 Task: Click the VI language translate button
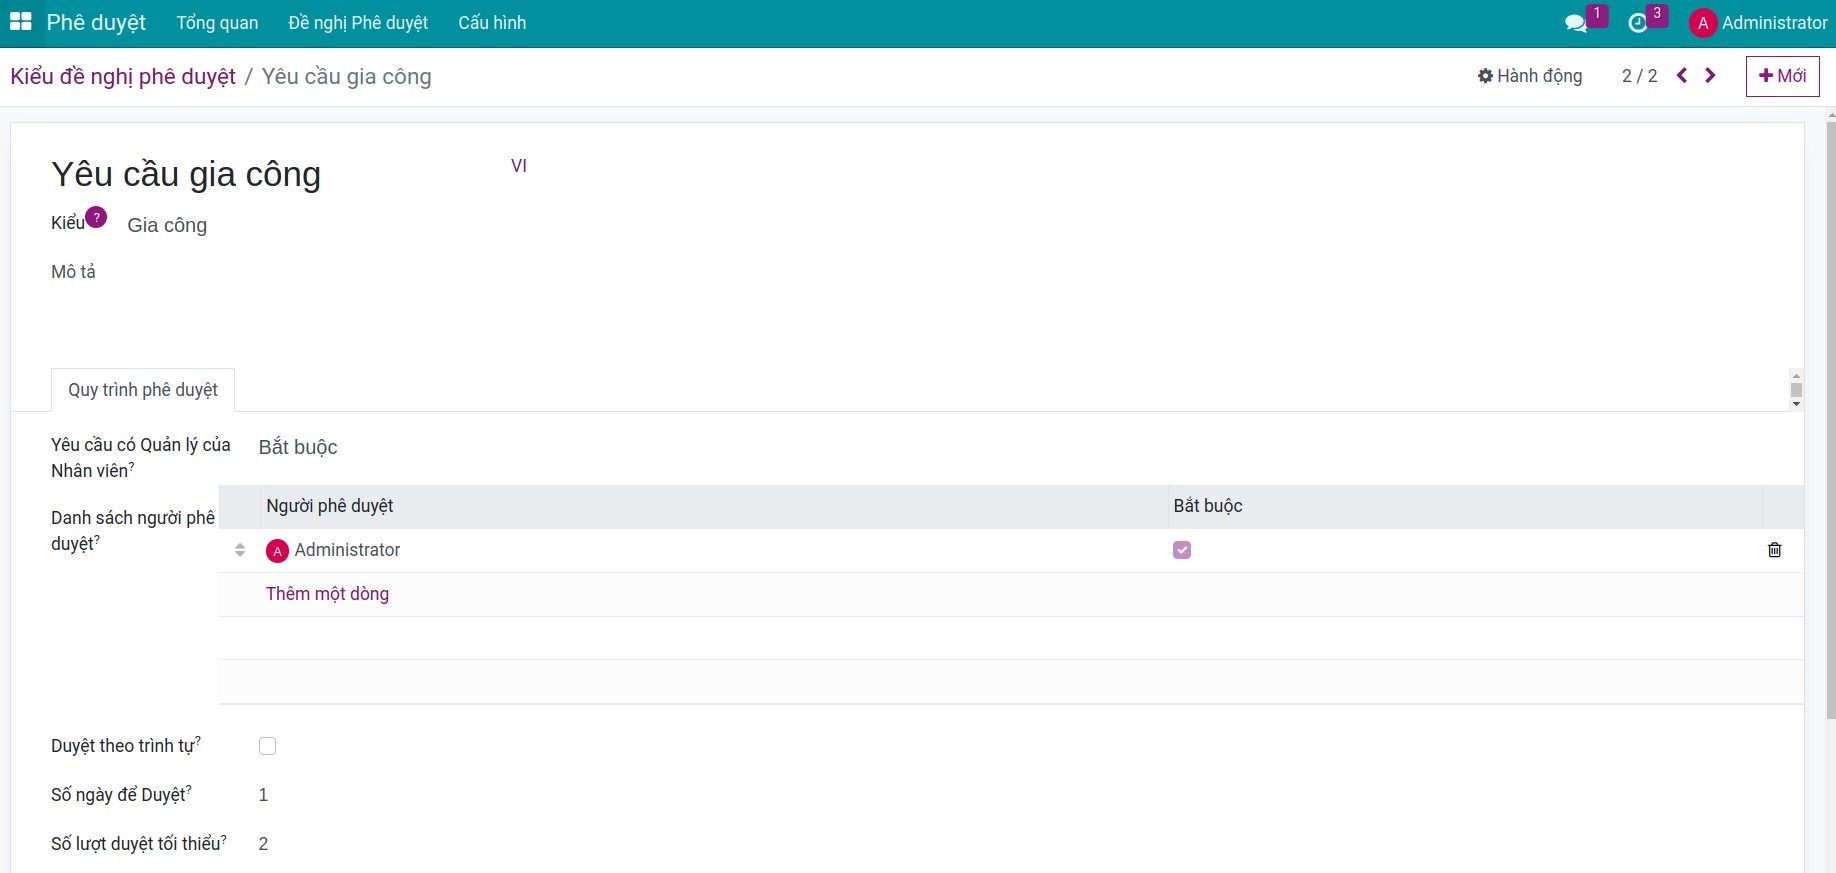tap(519, 166)
